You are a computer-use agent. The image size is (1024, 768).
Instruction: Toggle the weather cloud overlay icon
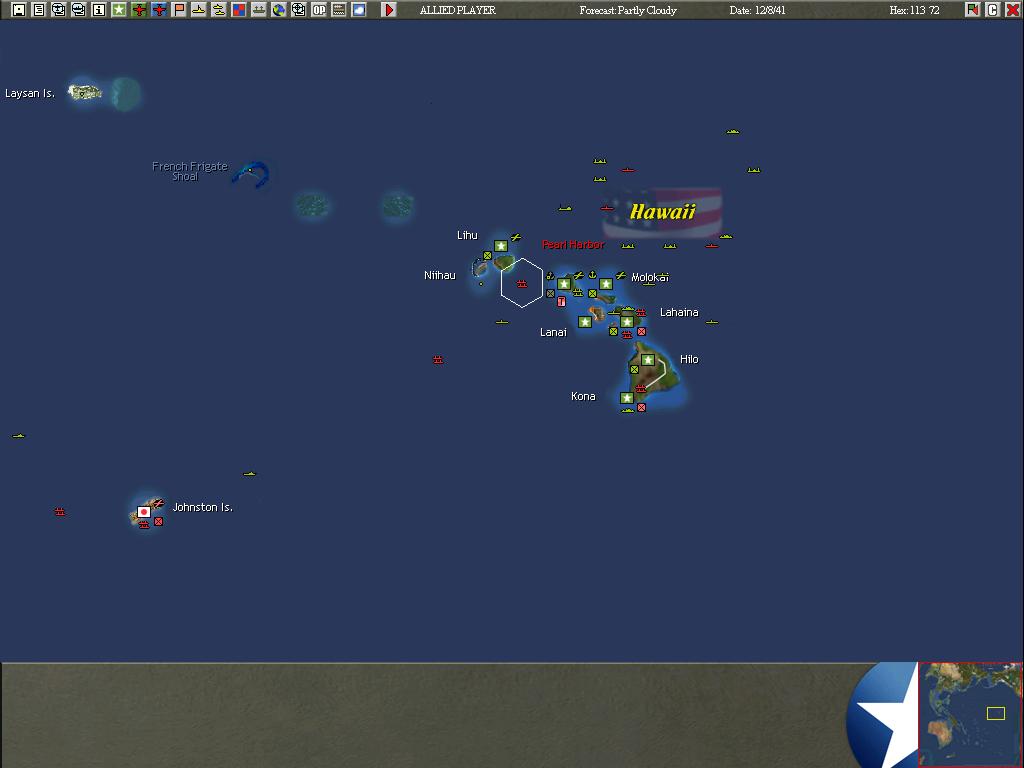[x=357, y=9]
